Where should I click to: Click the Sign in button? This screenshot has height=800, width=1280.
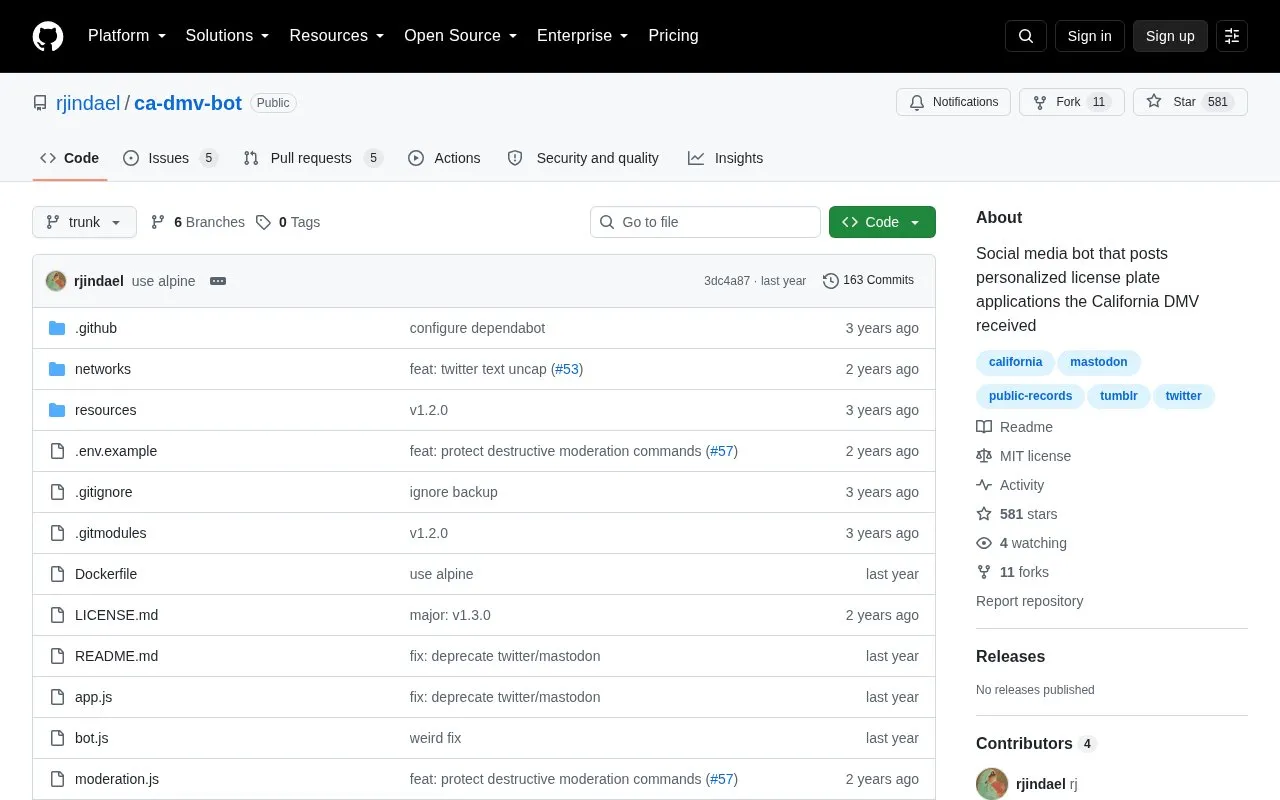click(1090, 36)
